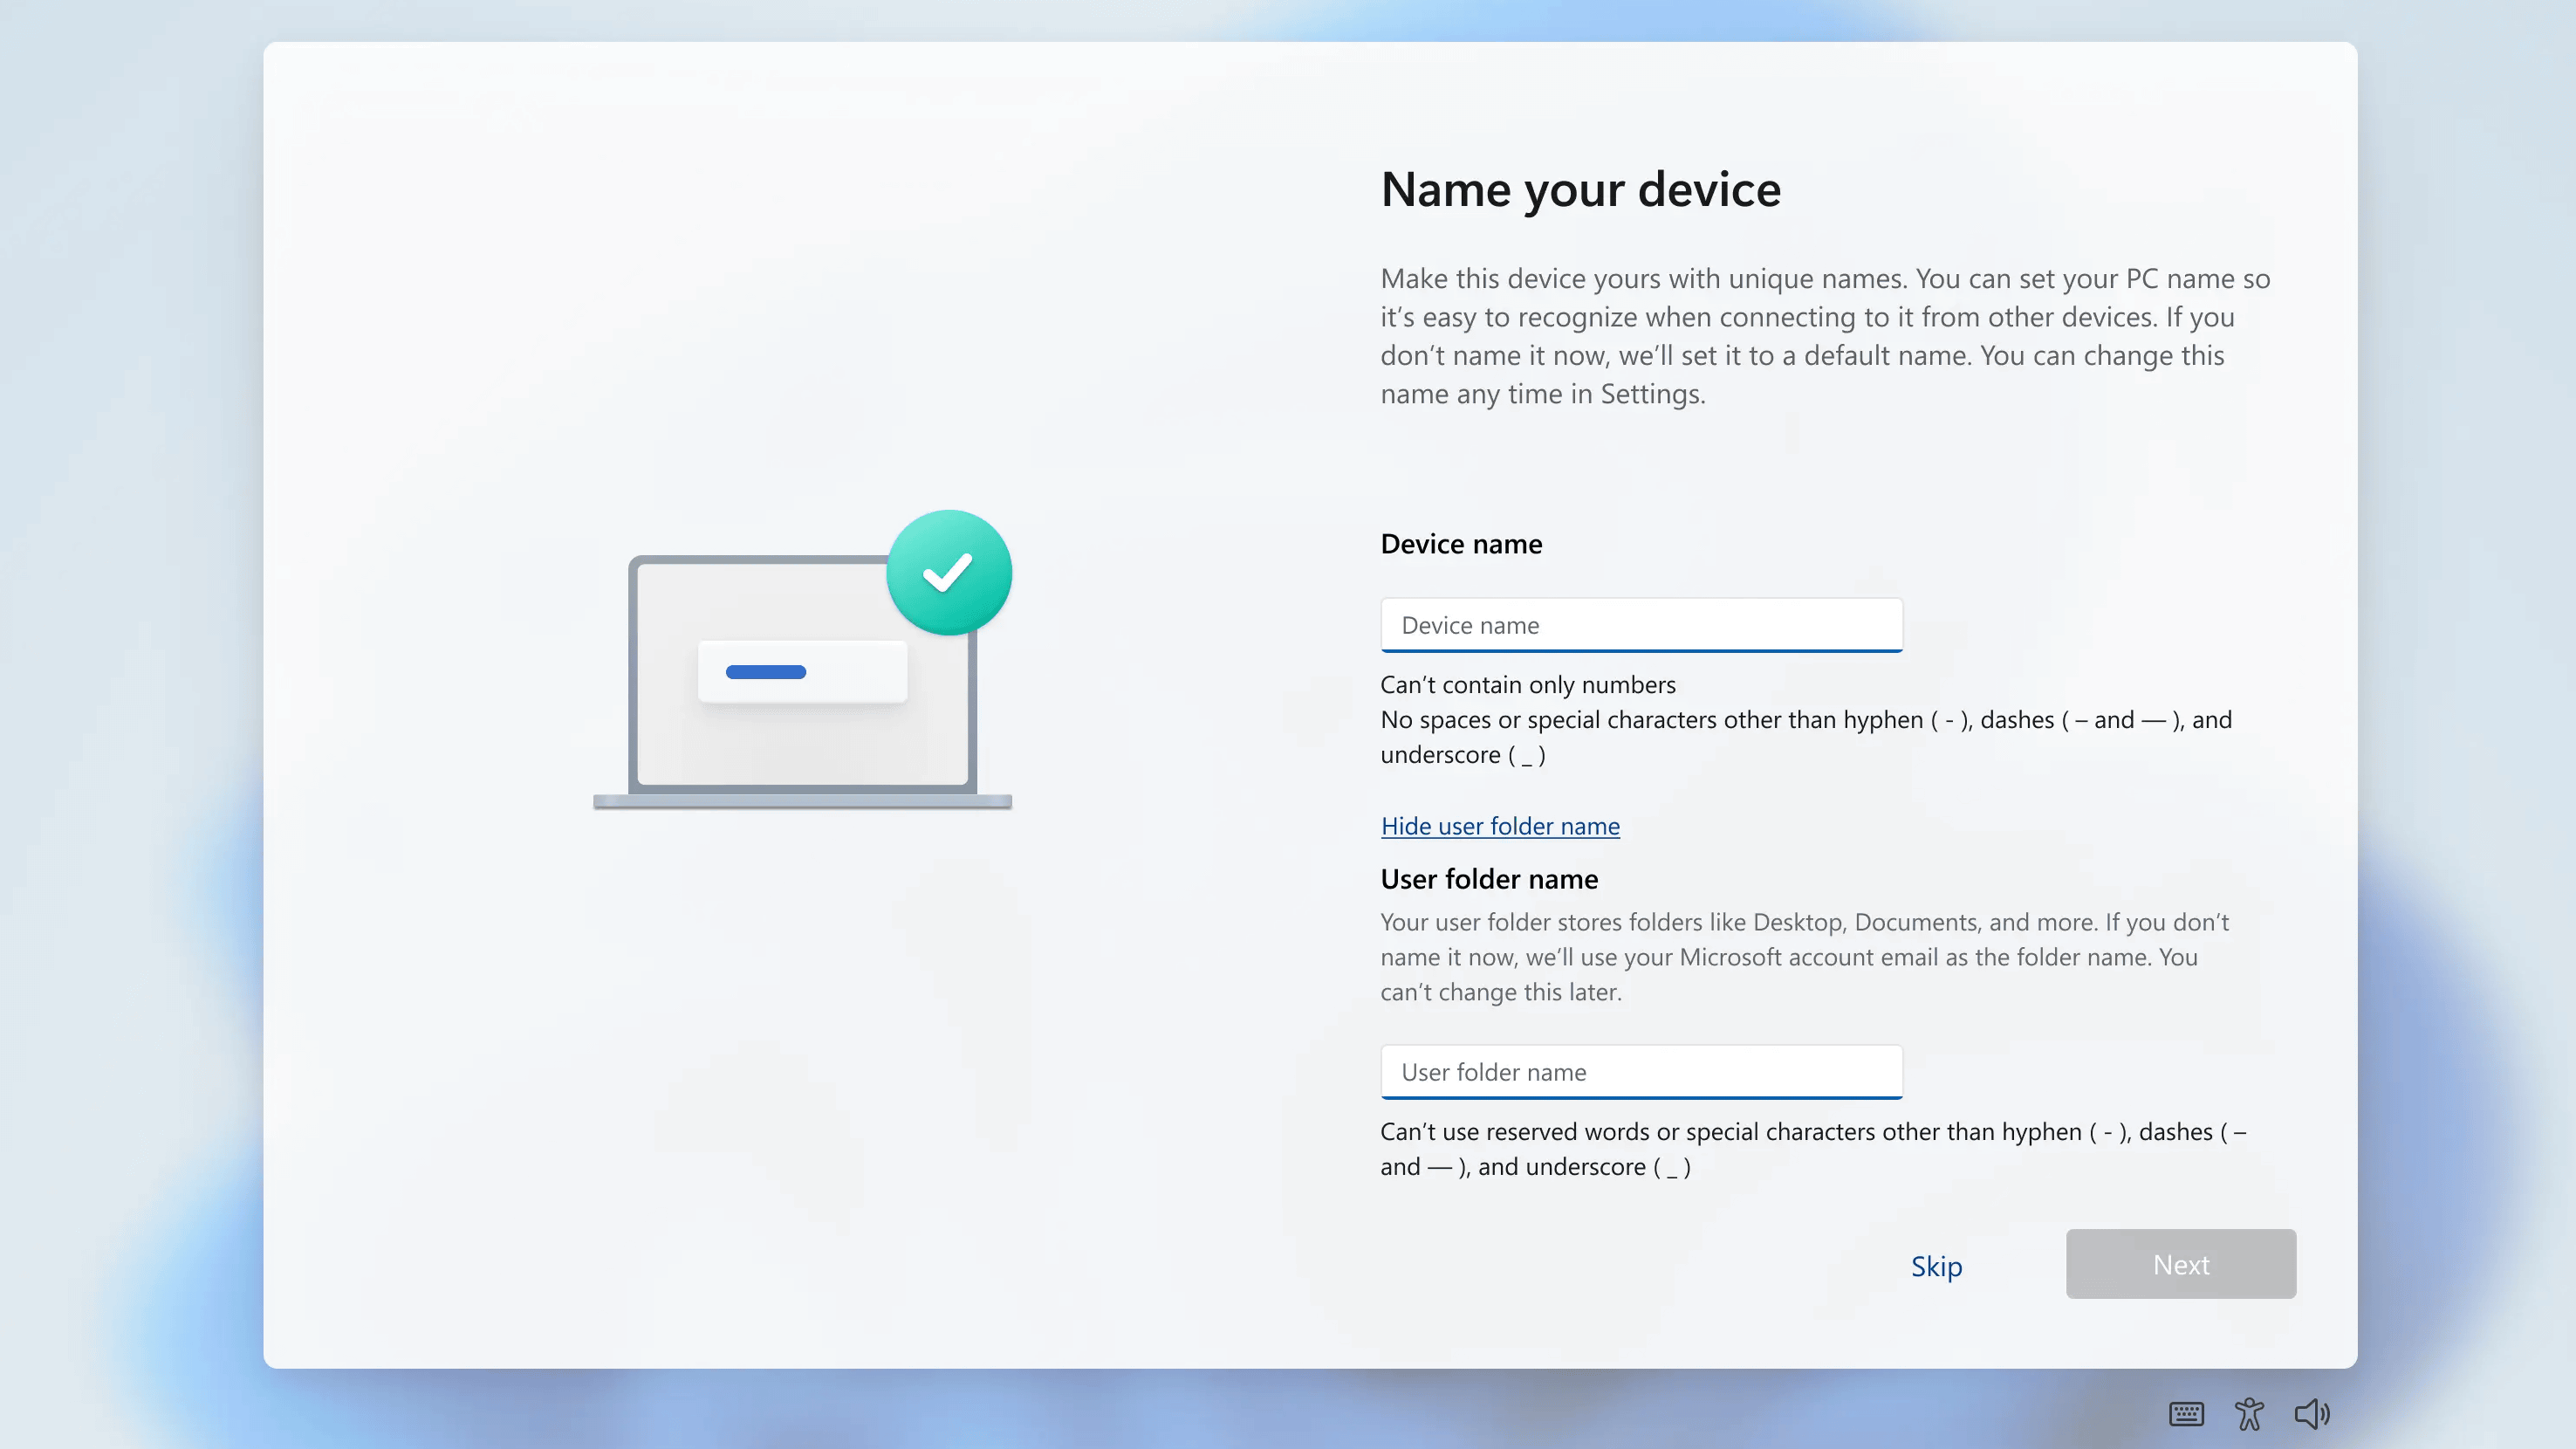The height and width of the screenshot is (1449, 2576).
Task: Focus the Device name text field
Action: pos(1641,625)
